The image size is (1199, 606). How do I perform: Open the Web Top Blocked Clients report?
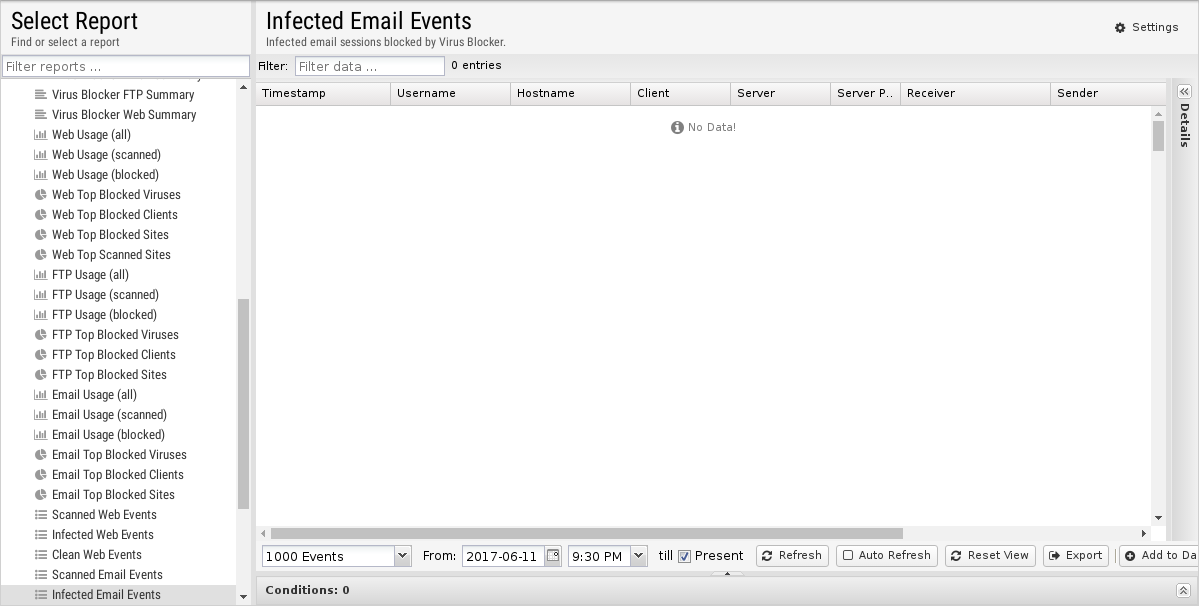coord(114,215)
